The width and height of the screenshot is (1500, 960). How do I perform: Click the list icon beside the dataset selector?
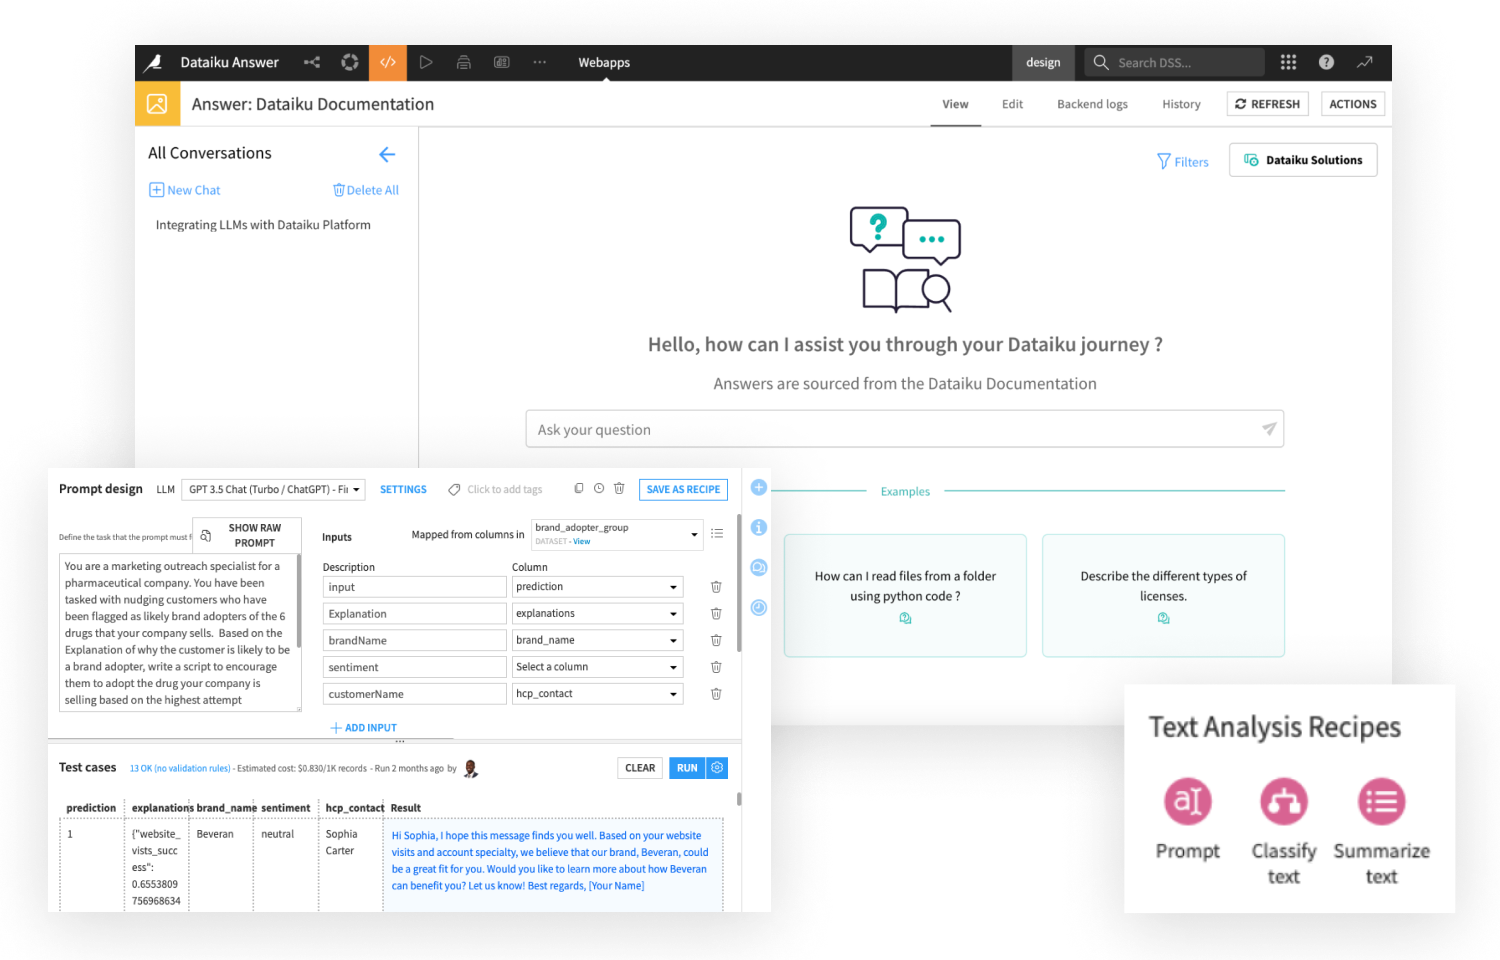717,533
